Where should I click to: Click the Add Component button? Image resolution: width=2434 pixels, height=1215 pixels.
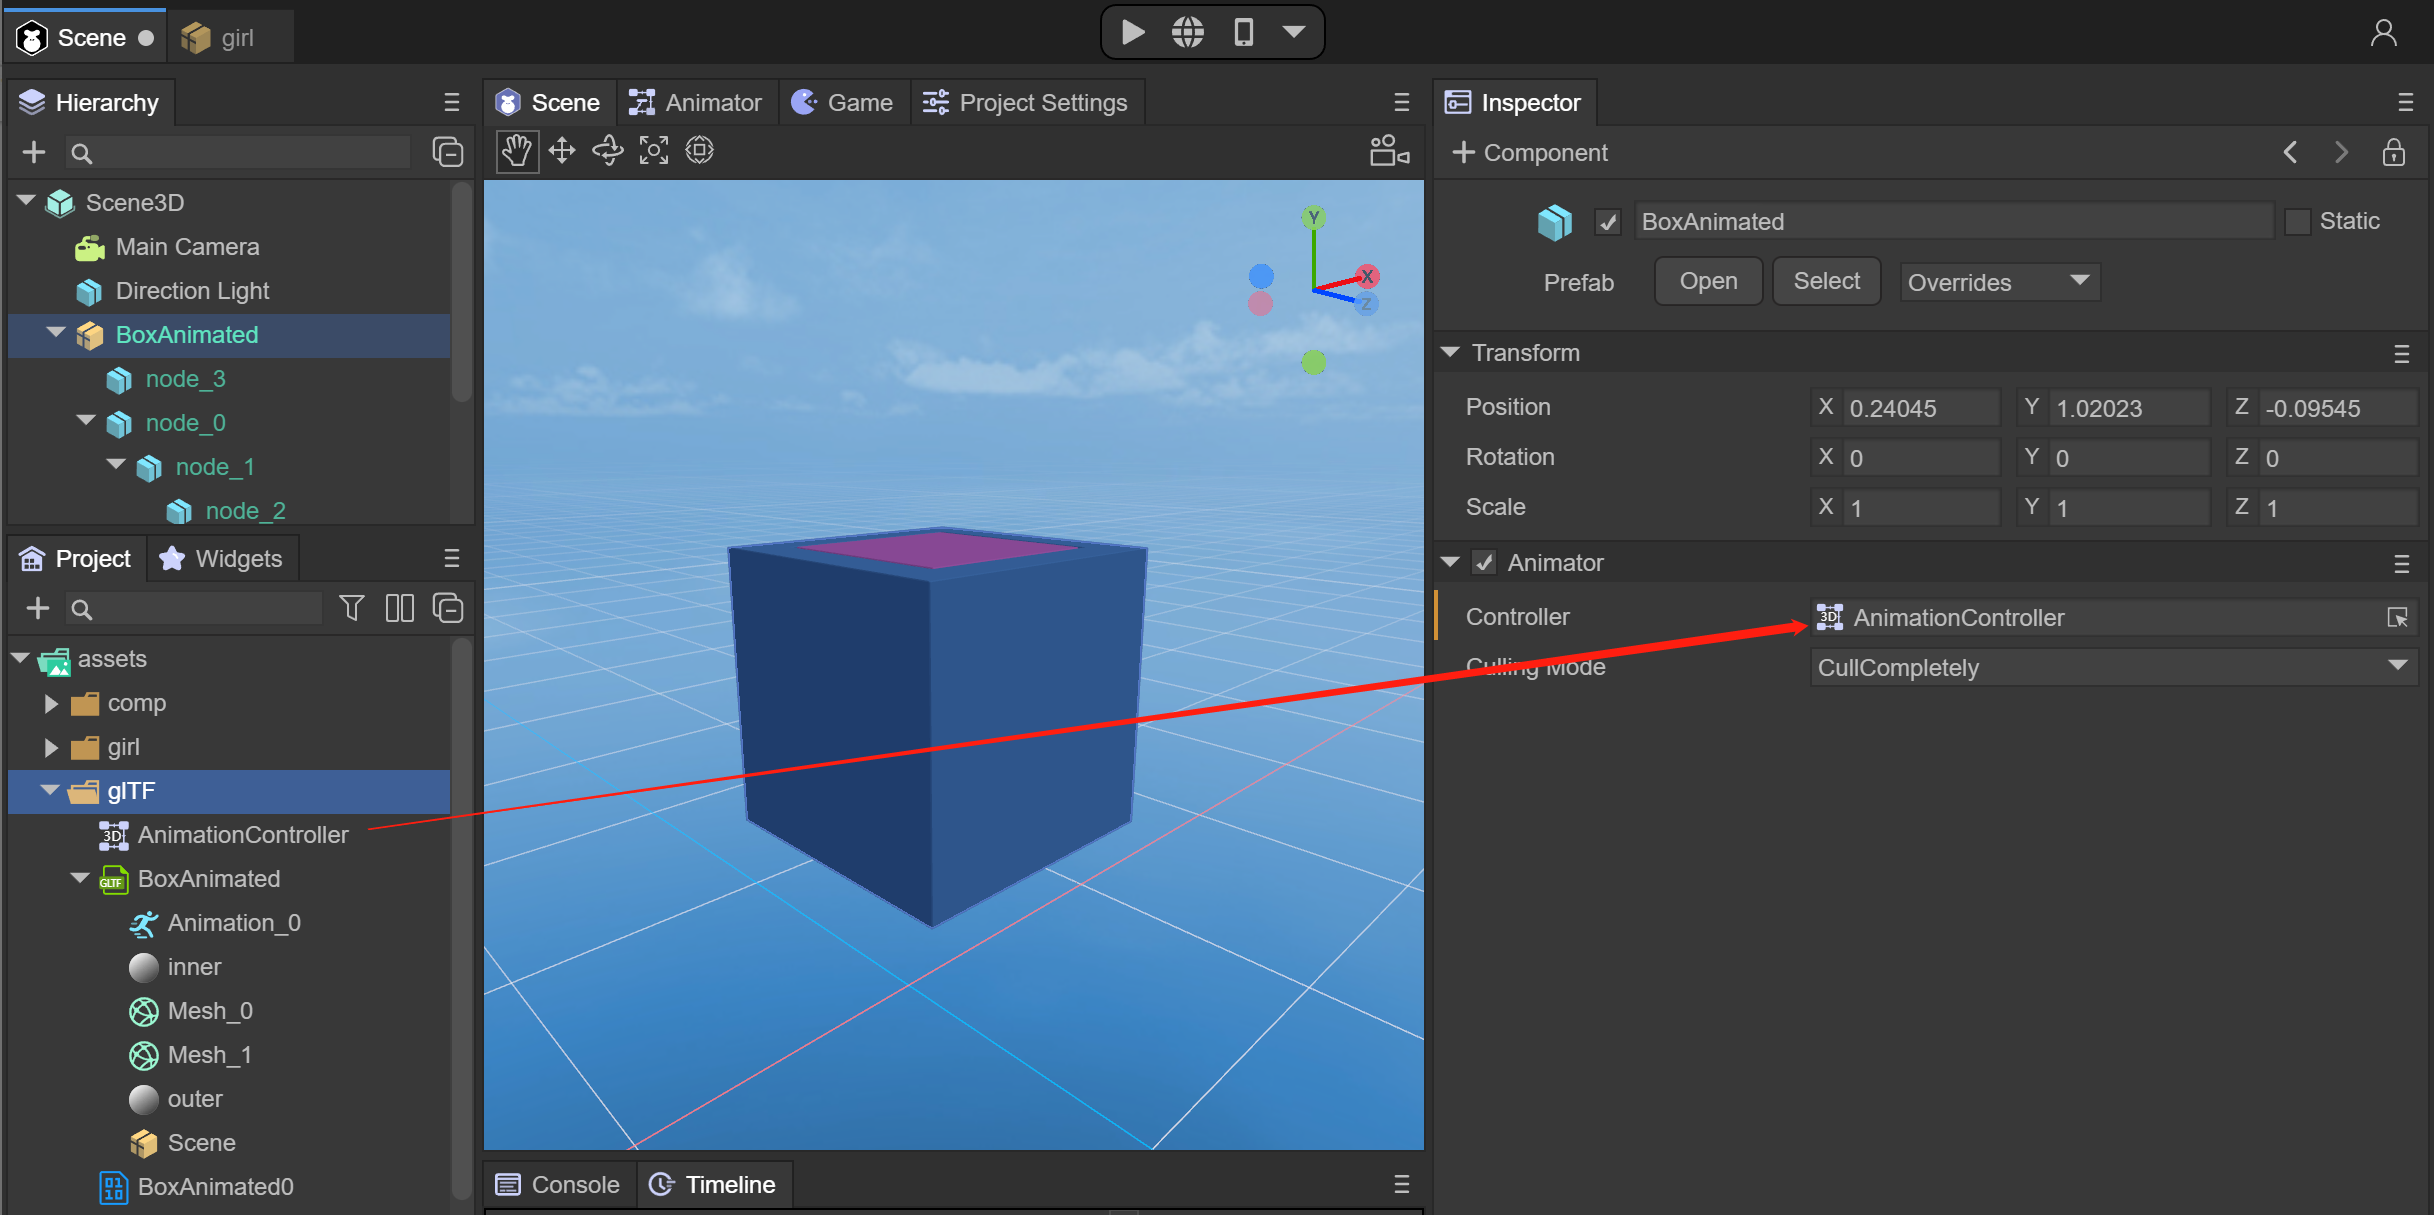pyautogui.click(x=1530, y=153)
